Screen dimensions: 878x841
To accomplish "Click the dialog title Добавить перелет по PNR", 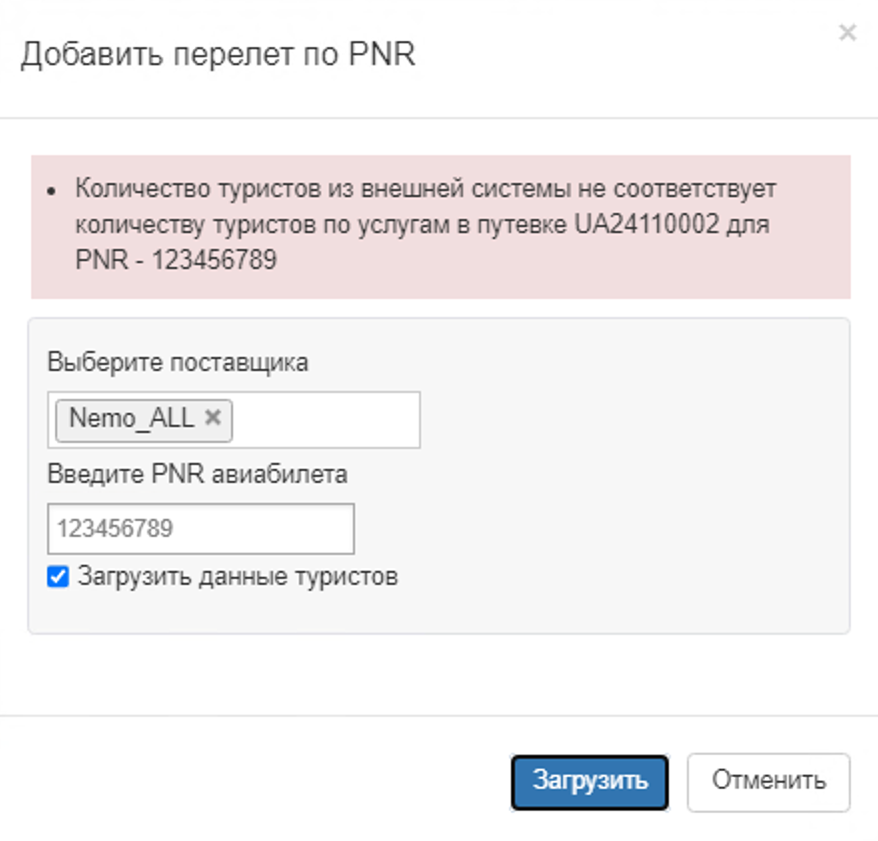I will point(218,55).
